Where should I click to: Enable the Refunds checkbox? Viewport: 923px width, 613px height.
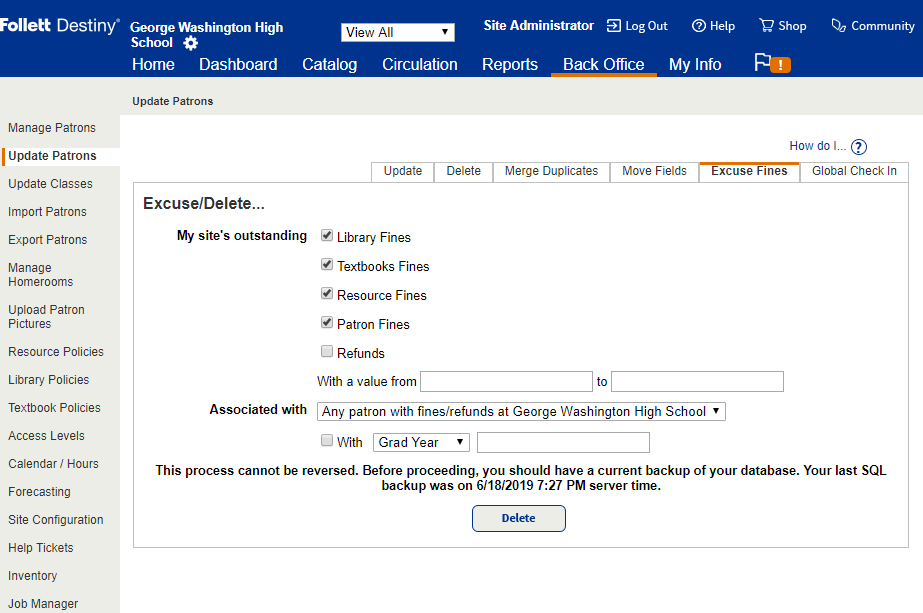coord(327,352)
